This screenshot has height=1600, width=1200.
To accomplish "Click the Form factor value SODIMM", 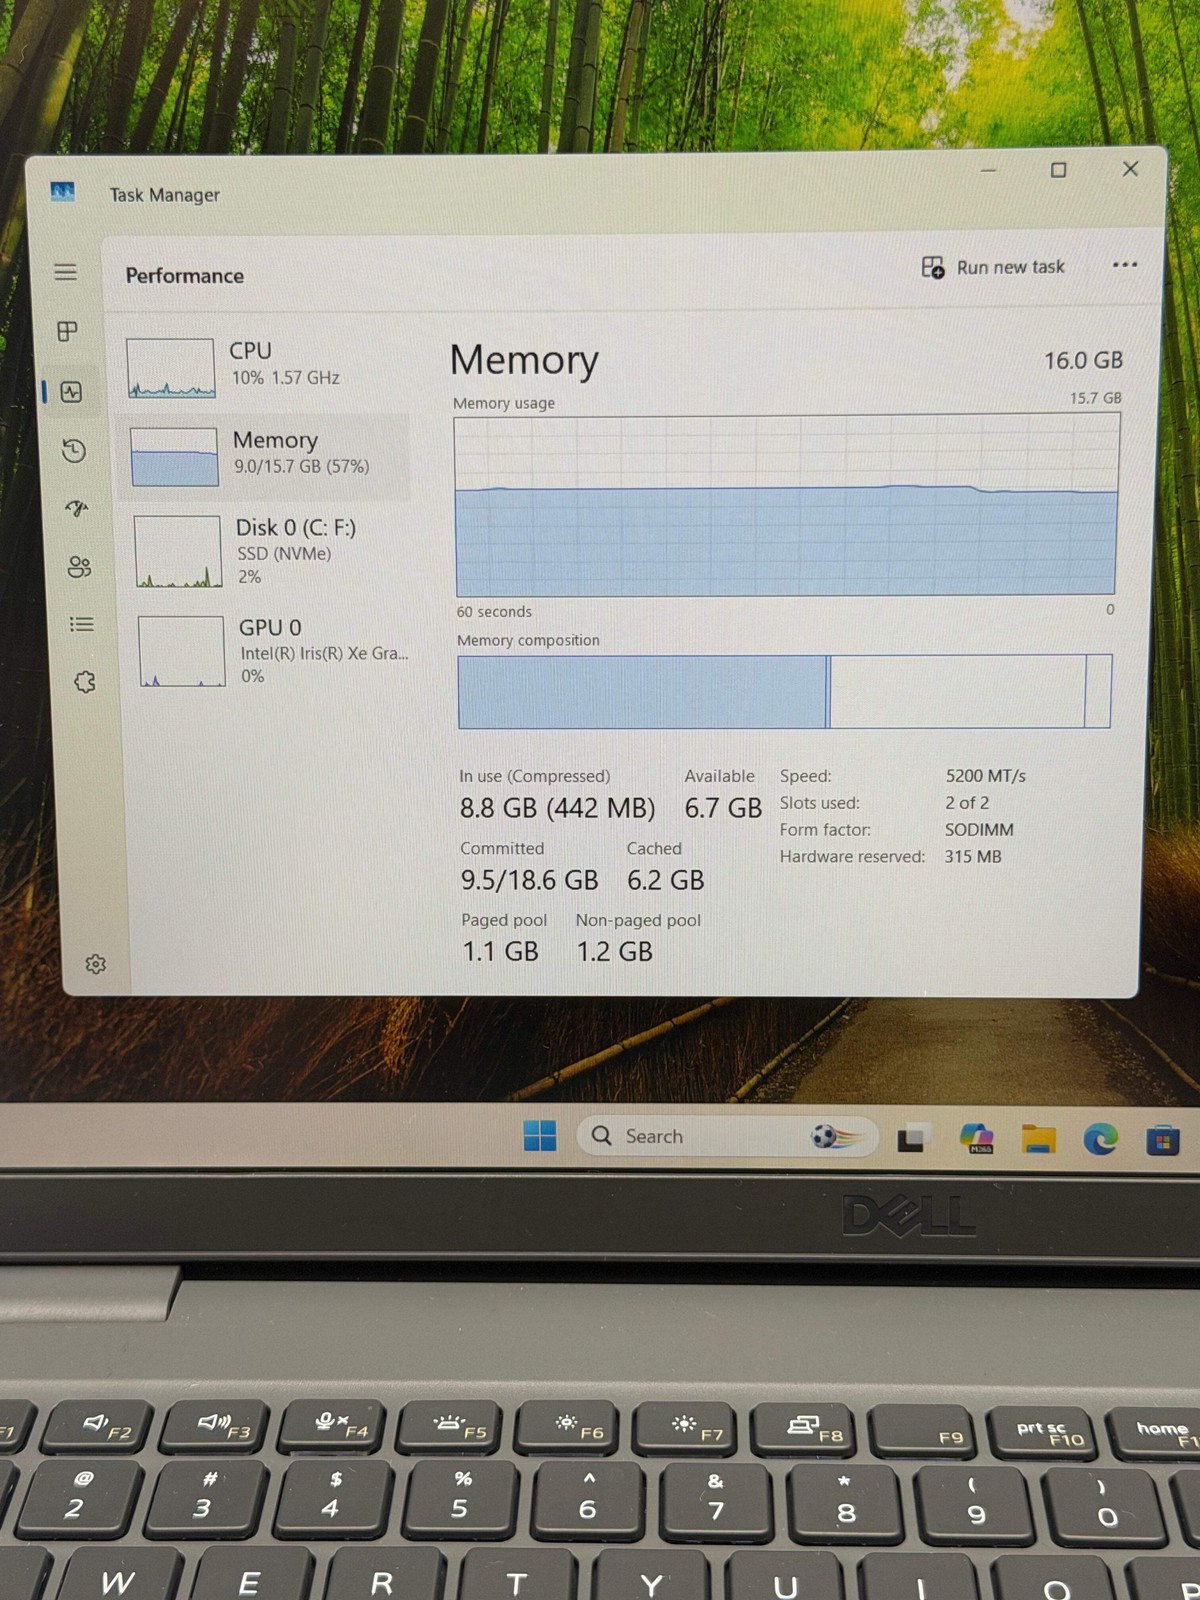I will [x=979, y=830].
